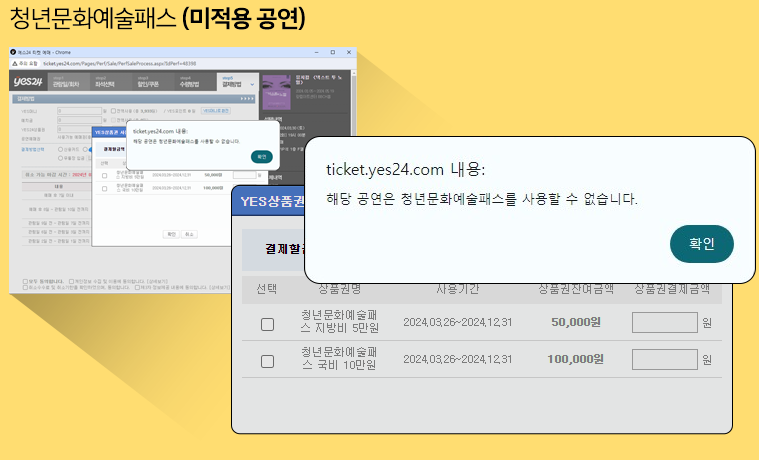Tick 전액사용 checkbox beside YES머니 field

[113, 111]
